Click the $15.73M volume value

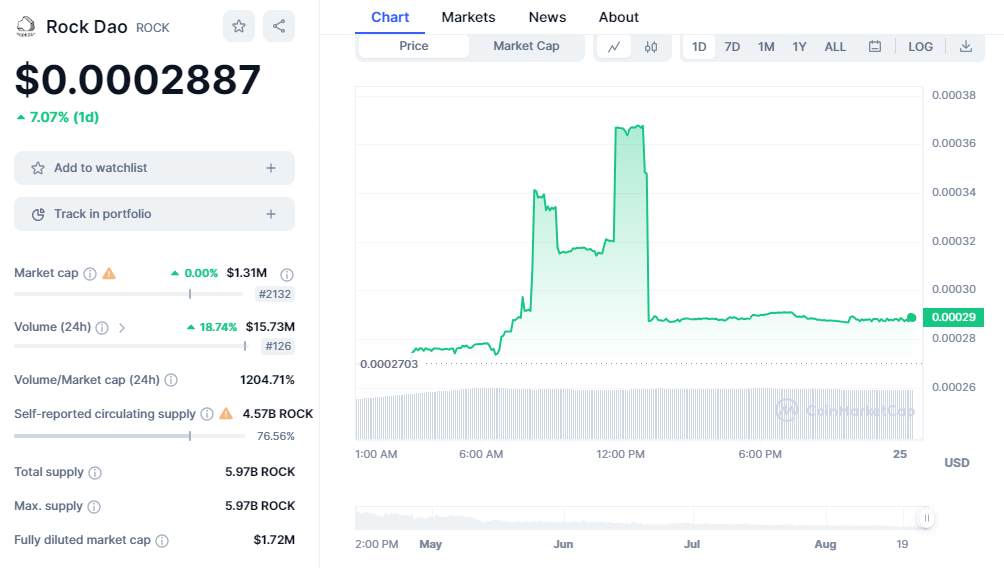pos(270,327)
